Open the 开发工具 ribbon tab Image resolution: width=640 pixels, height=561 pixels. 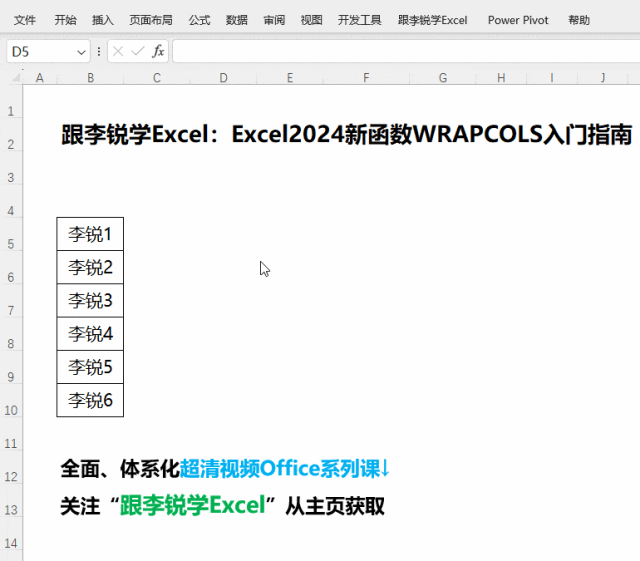coord(359,20)
